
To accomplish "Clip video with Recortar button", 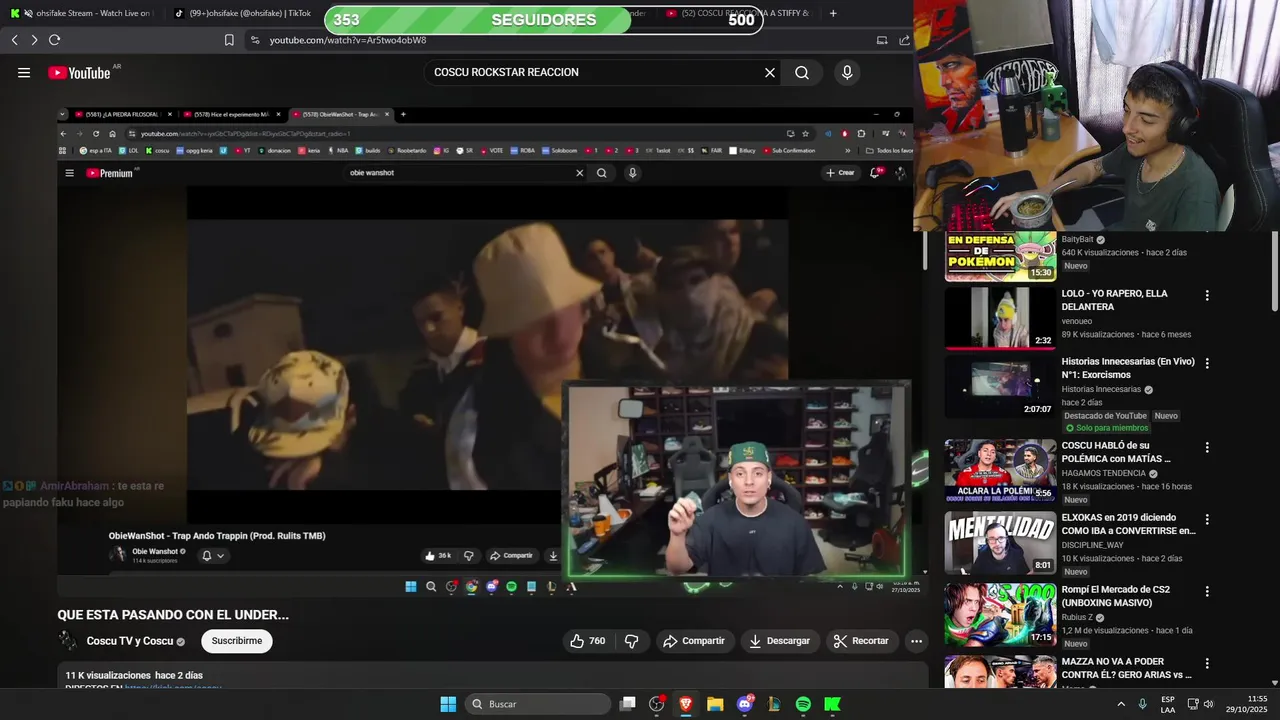I will pos(862,641).
